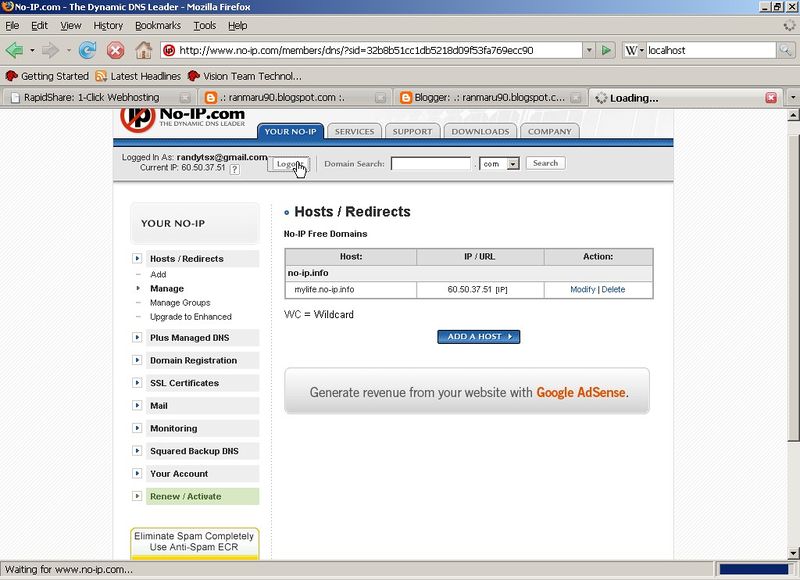
Task: Switch to the RapidShare: 1-Click Webhosting tab
Action: point(98,97)
